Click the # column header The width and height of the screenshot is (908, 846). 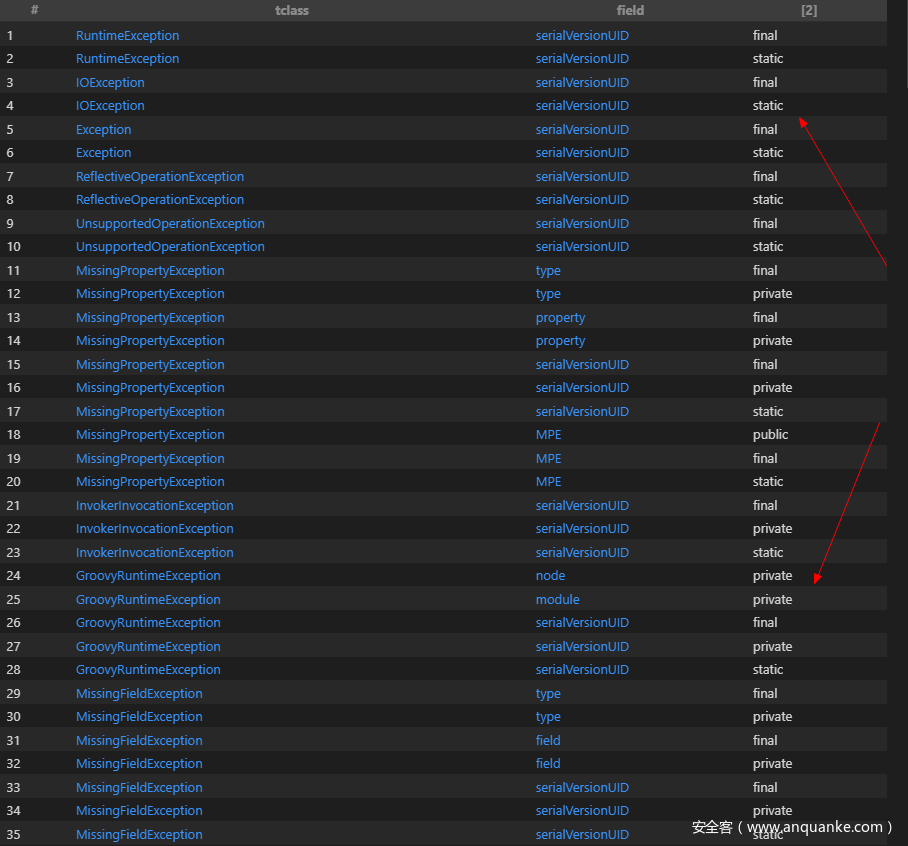point(34,10)
